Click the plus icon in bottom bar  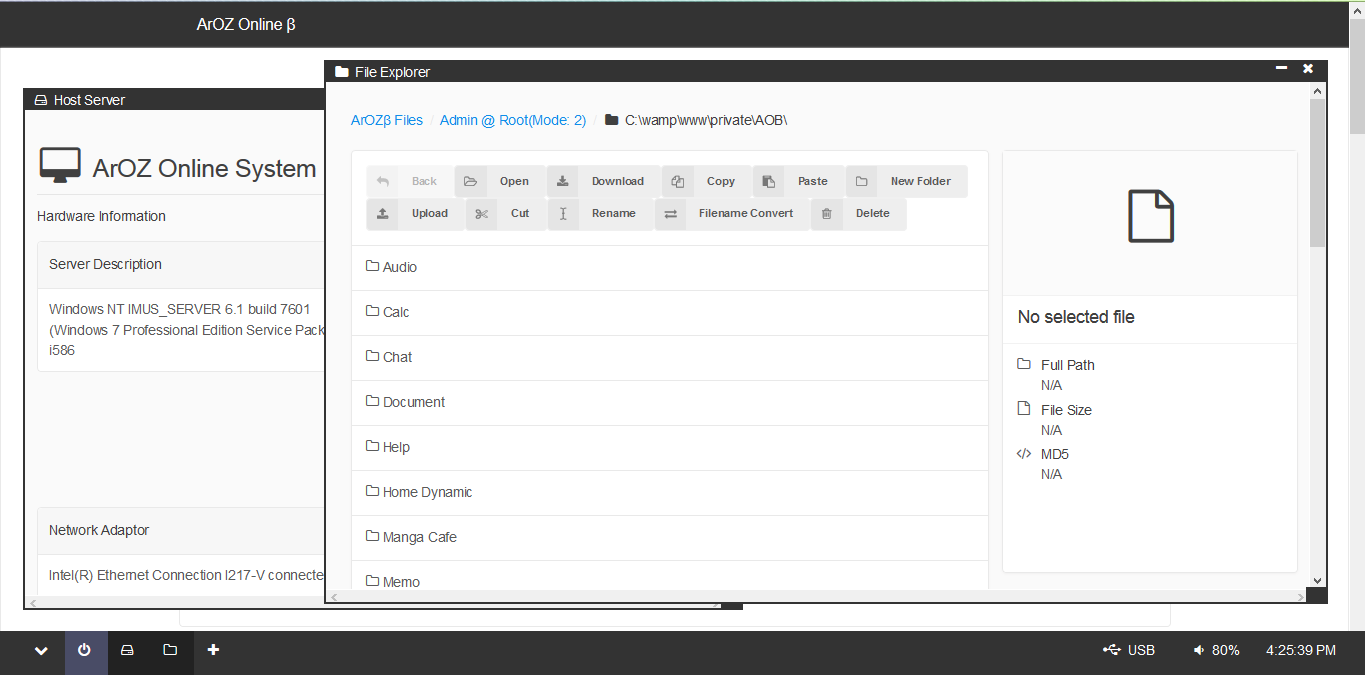pos(213,650)
